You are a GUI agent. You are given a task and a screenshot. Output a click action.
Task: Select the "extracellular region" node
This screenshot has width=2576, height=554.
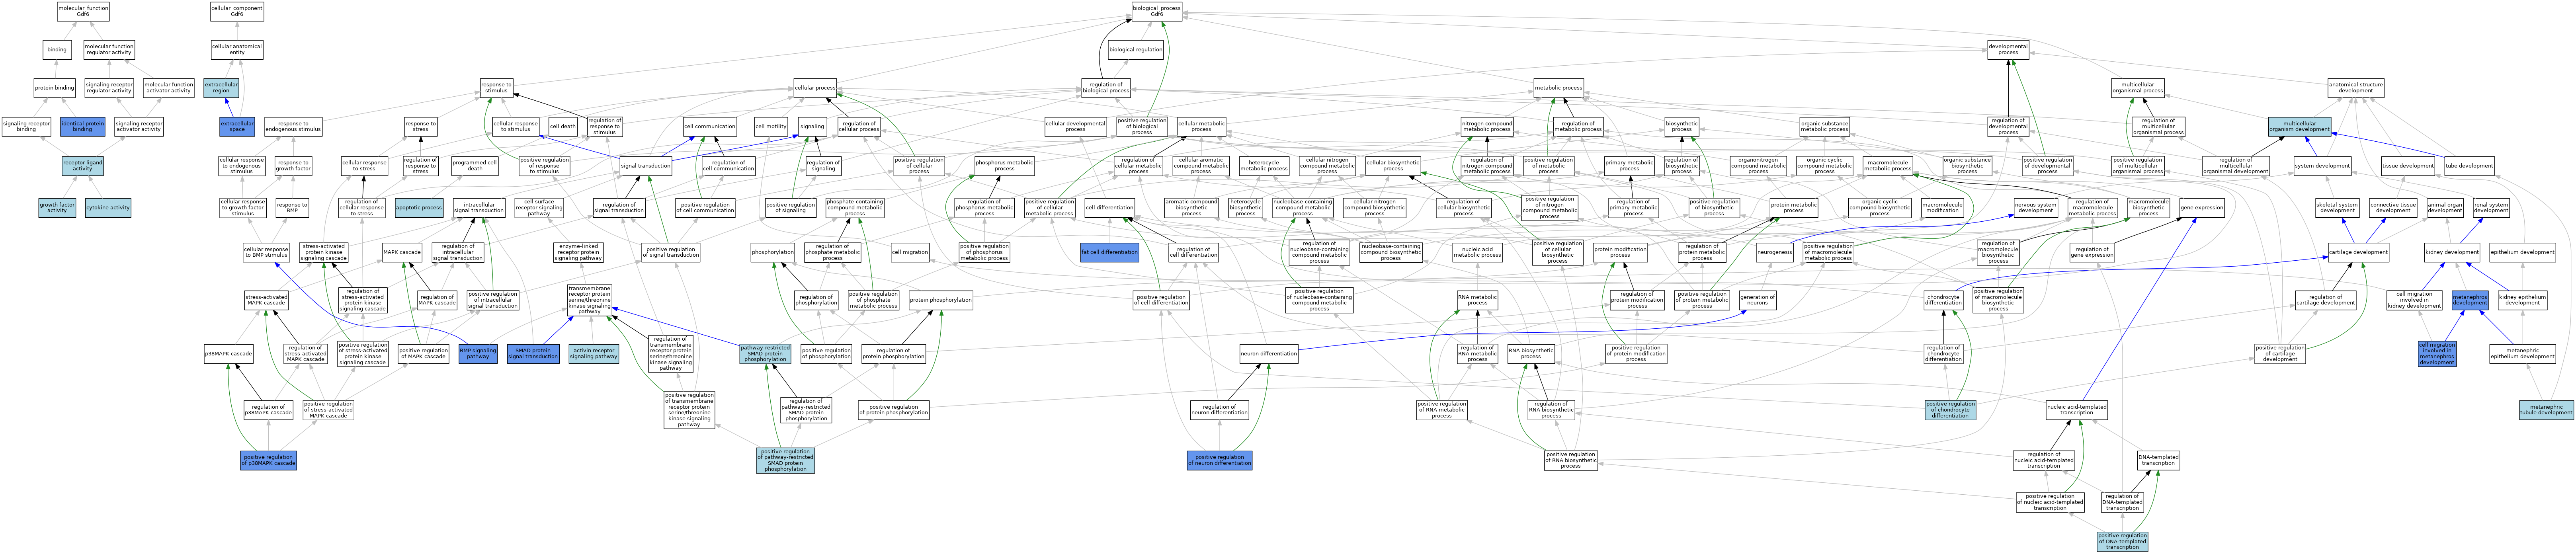point(221,88)
